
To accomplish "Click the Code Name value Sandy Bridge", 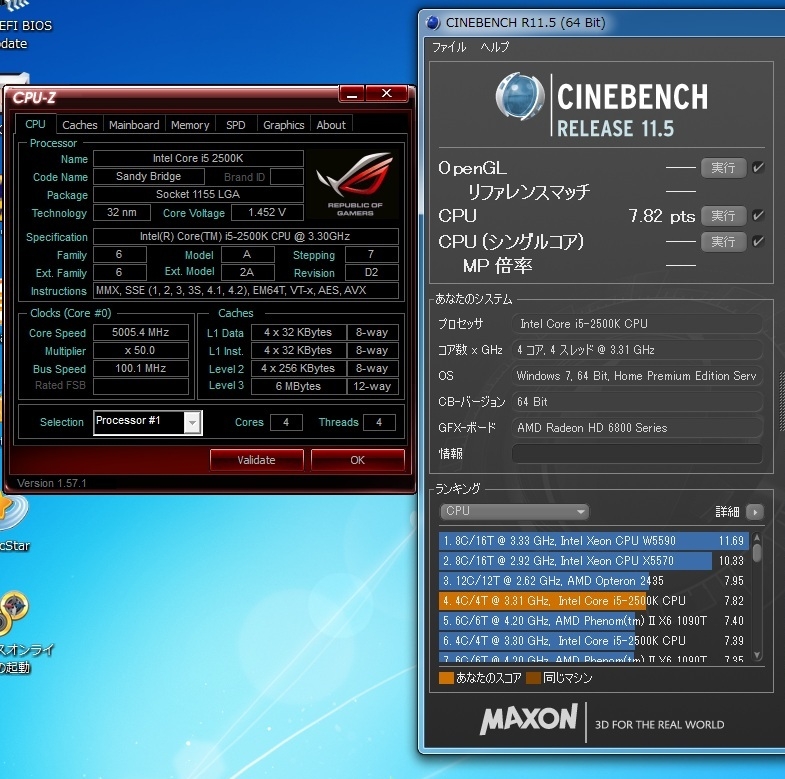I will click(x=149, y=176).
